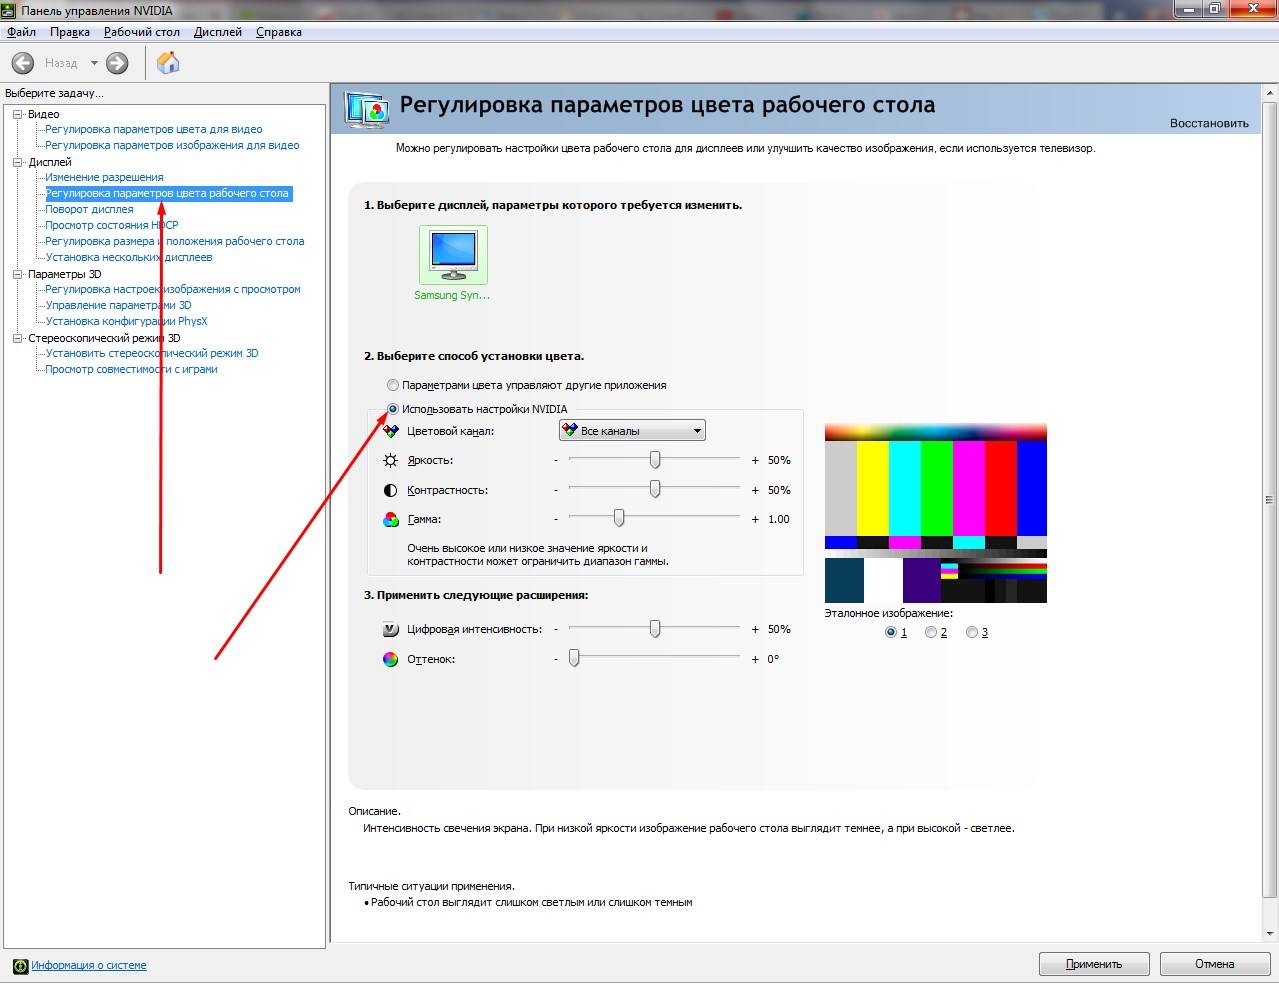
Task: Open 'Управление параметрами 3D' task
Action: tap(118, 305)
